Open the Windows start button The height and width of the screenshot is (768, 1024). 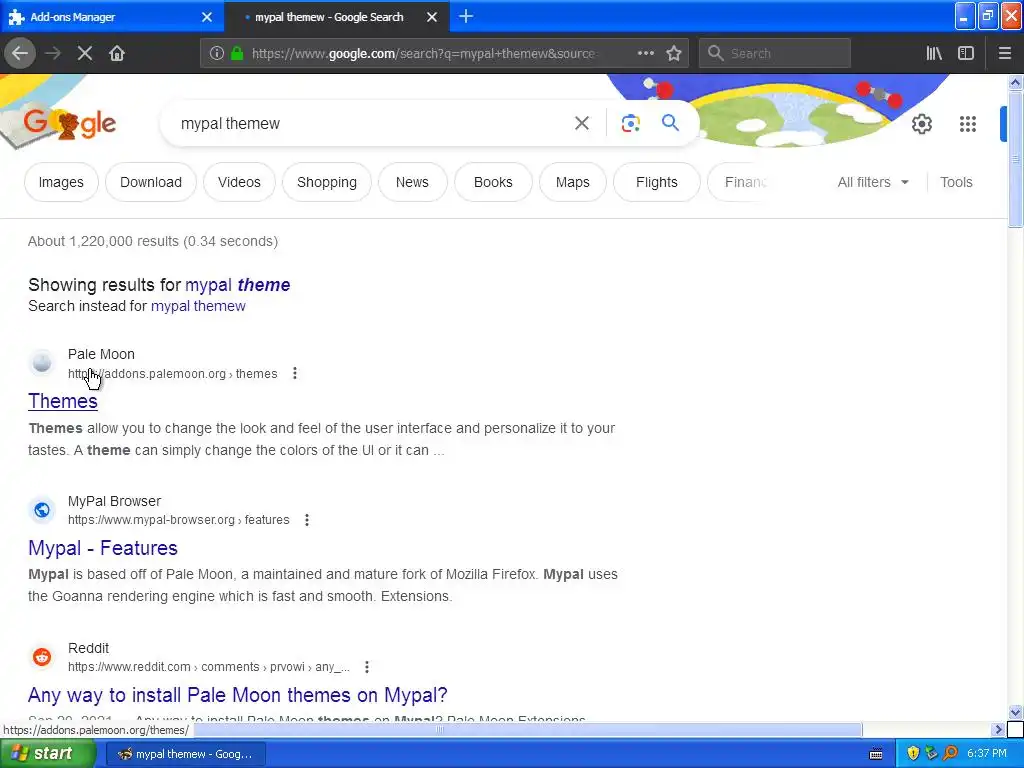click(47, 753)
